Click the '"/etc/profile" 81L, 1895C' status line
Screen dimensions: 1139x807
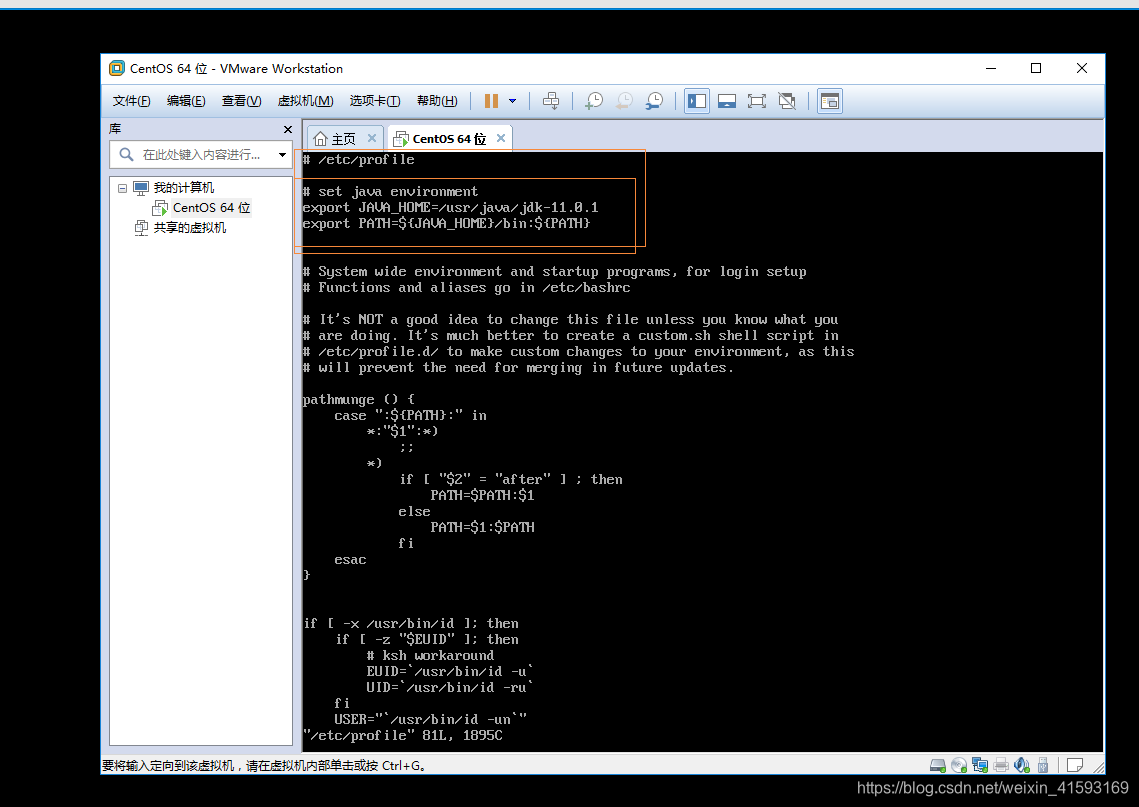coord(403,736)
